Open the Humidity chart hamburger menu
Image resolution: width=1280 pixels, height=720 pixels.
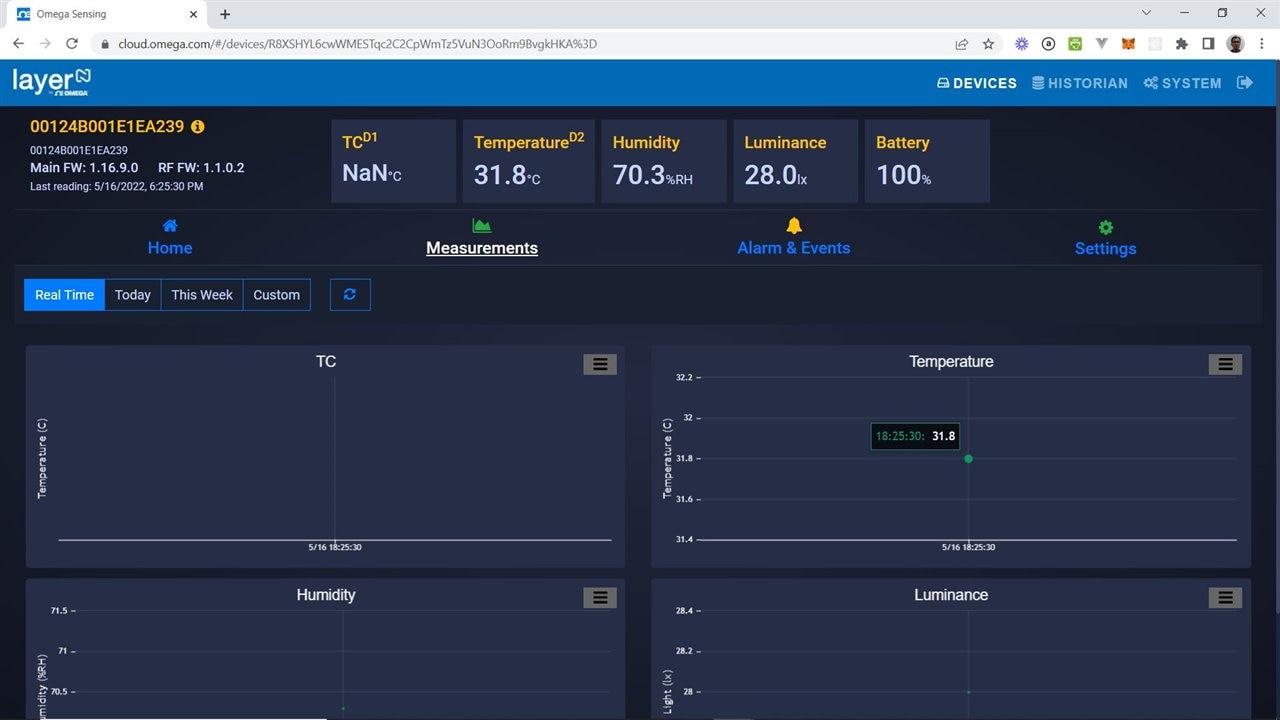click(x=600, y=598)
